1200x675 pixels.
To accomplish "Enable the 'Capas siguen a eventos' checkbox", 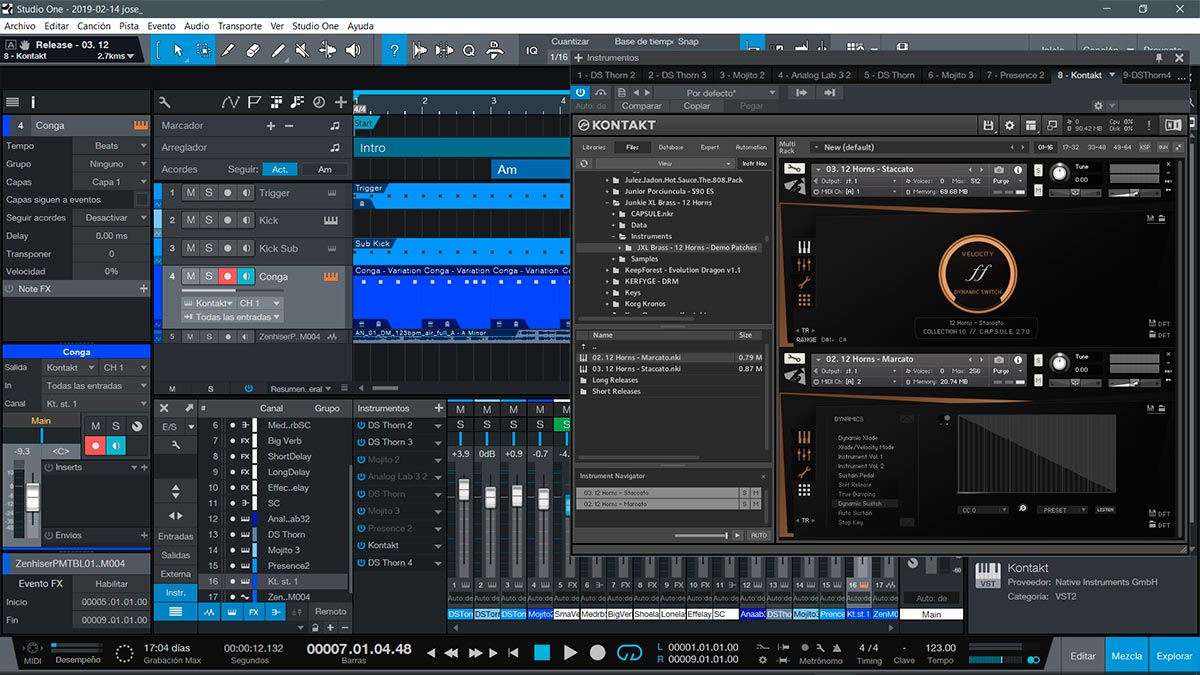I will (x=141, y=200).
